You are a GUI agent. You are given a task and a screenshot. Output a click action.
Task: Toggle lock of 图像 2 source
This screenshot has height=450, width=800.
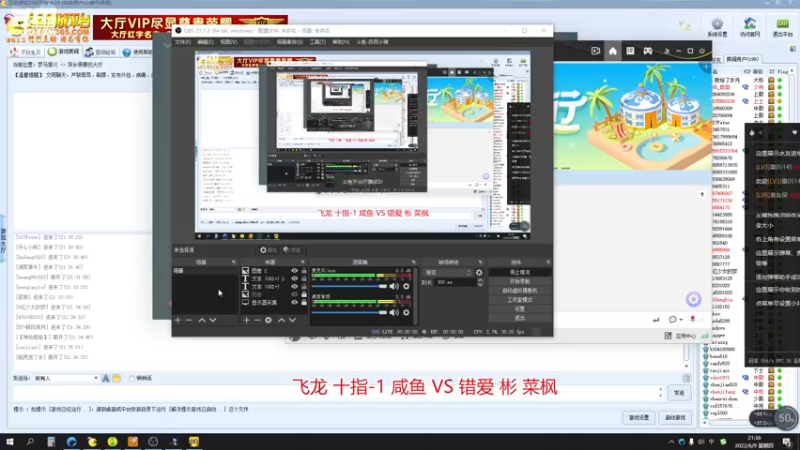point(304,271)
